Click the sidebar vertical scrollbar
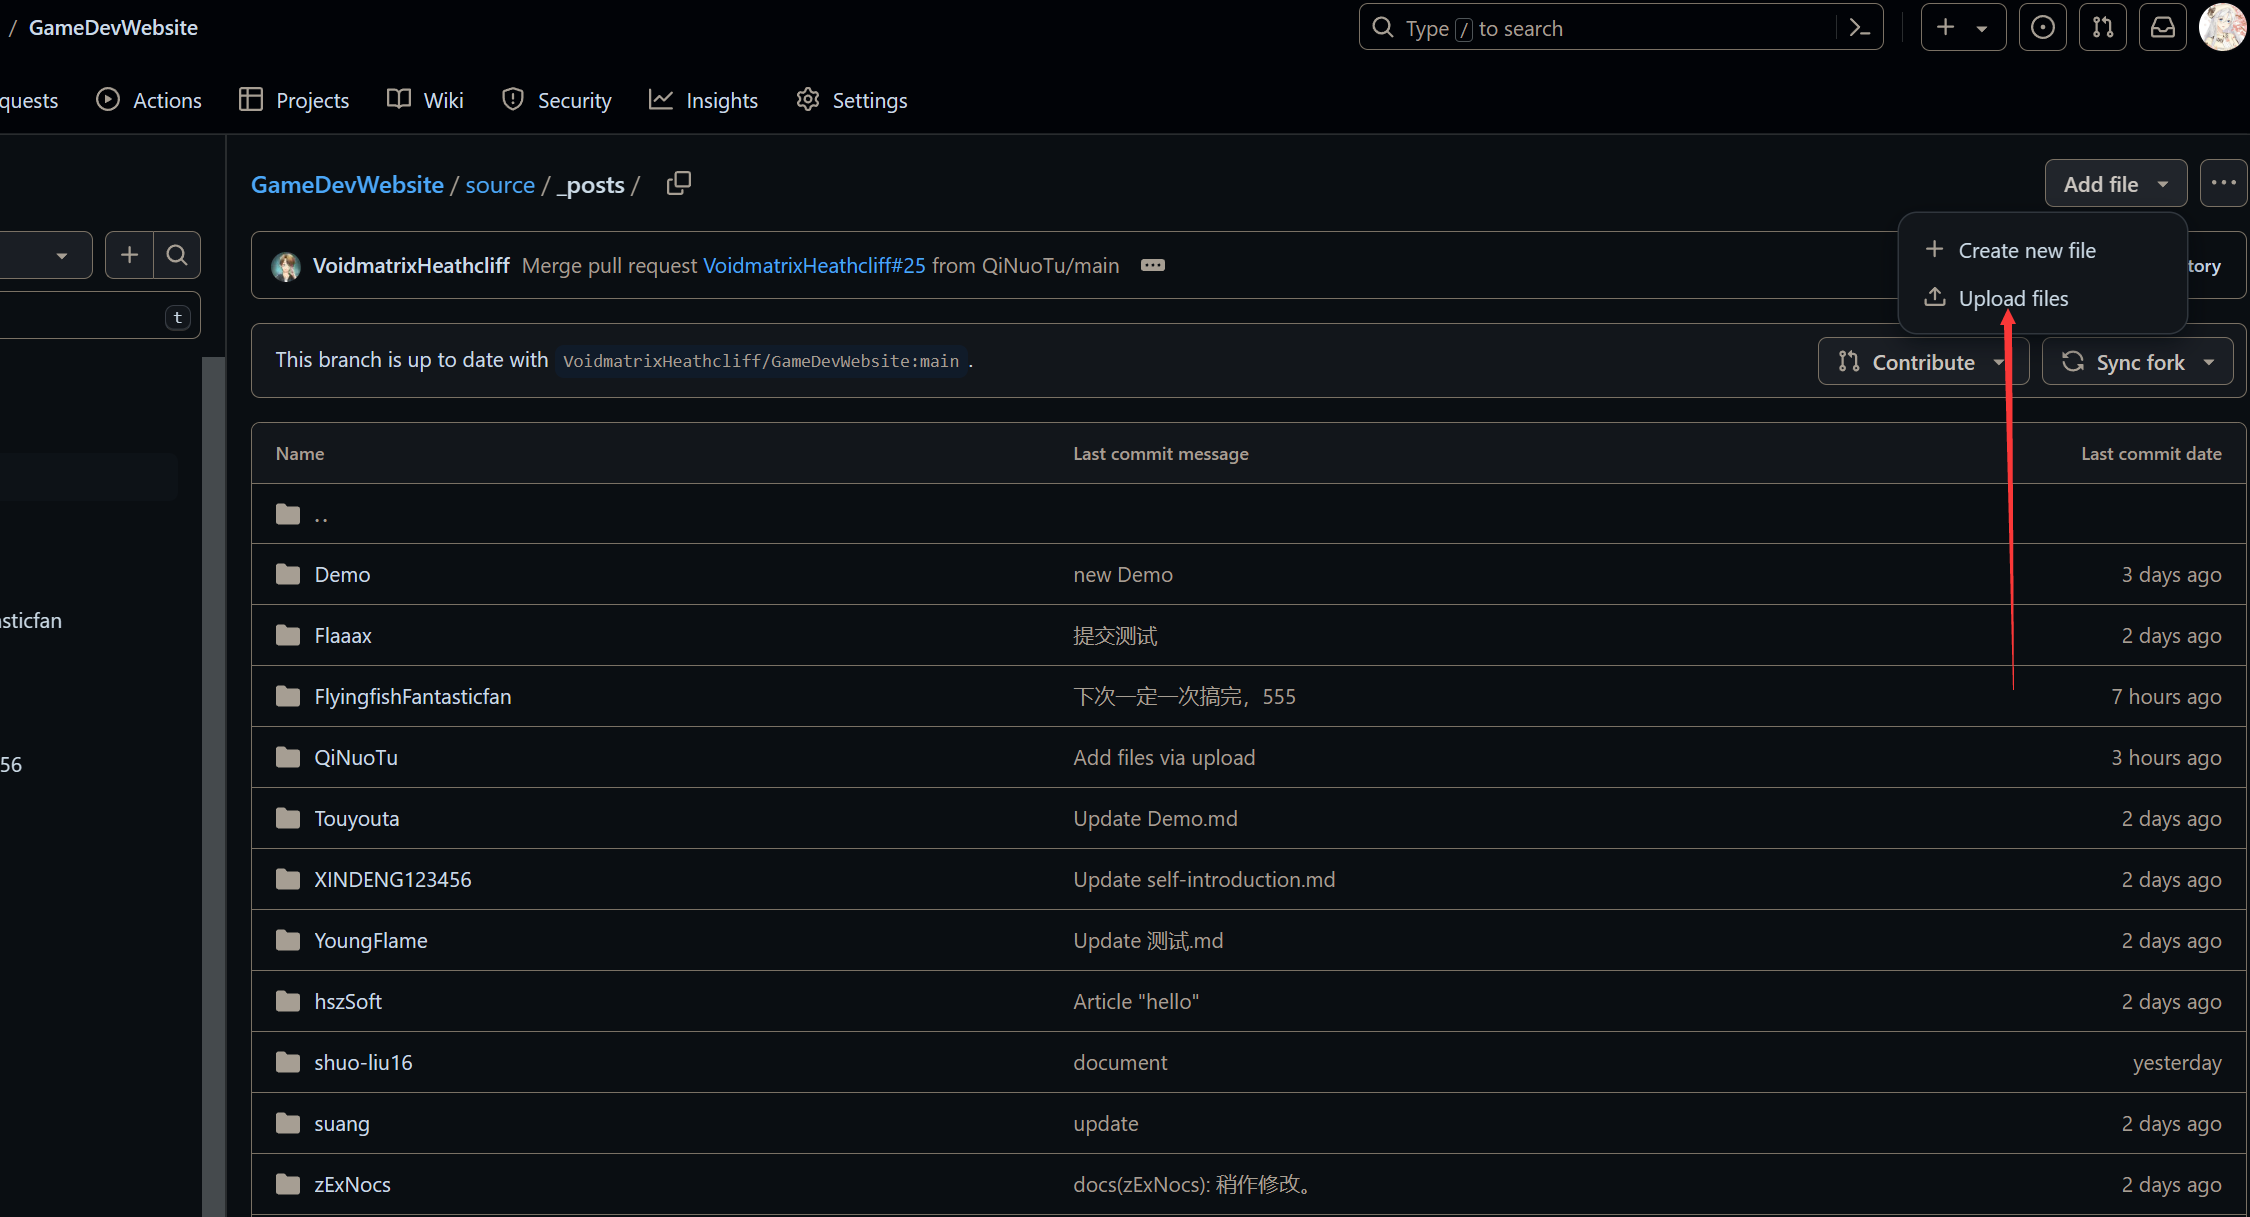Viewport: 2250px width, 1217px height. (213, 786)
